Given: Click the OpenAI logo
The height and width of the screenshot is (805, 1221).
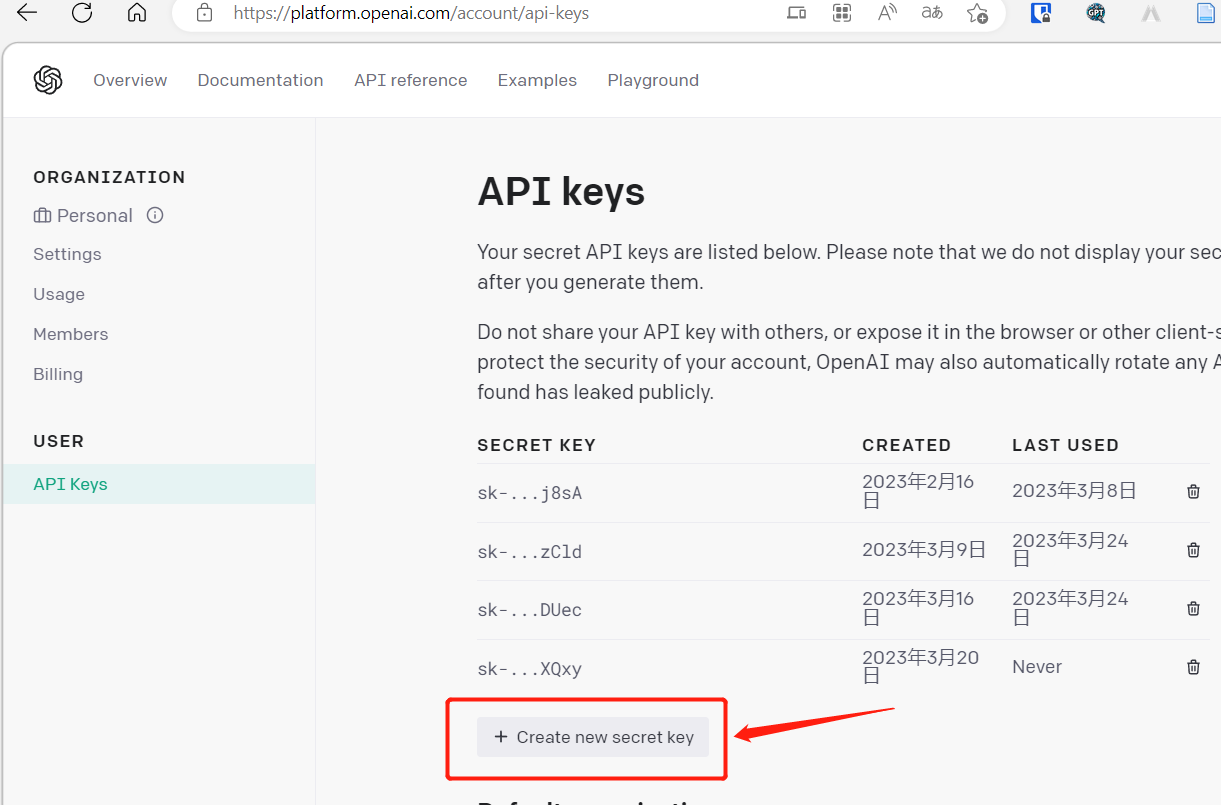Looking at the screenshot, I should pos(48,80).
